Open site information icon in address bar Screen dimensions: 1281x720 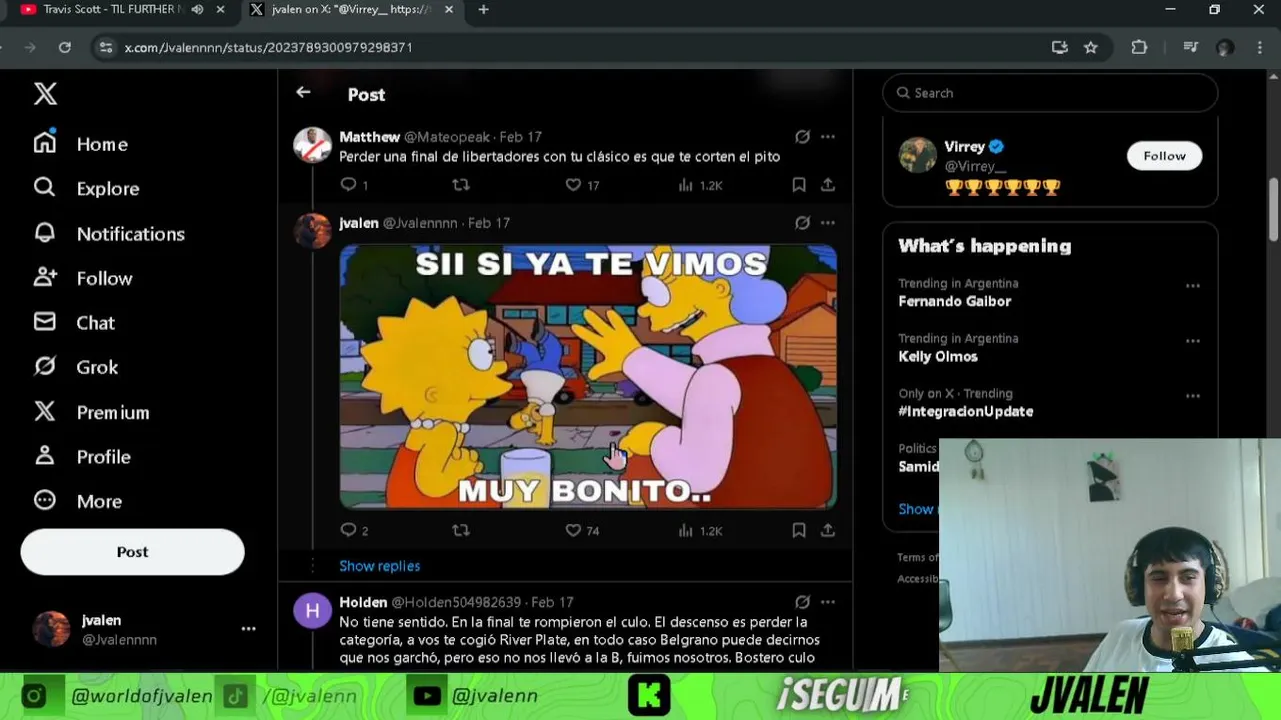pos(105,47)
